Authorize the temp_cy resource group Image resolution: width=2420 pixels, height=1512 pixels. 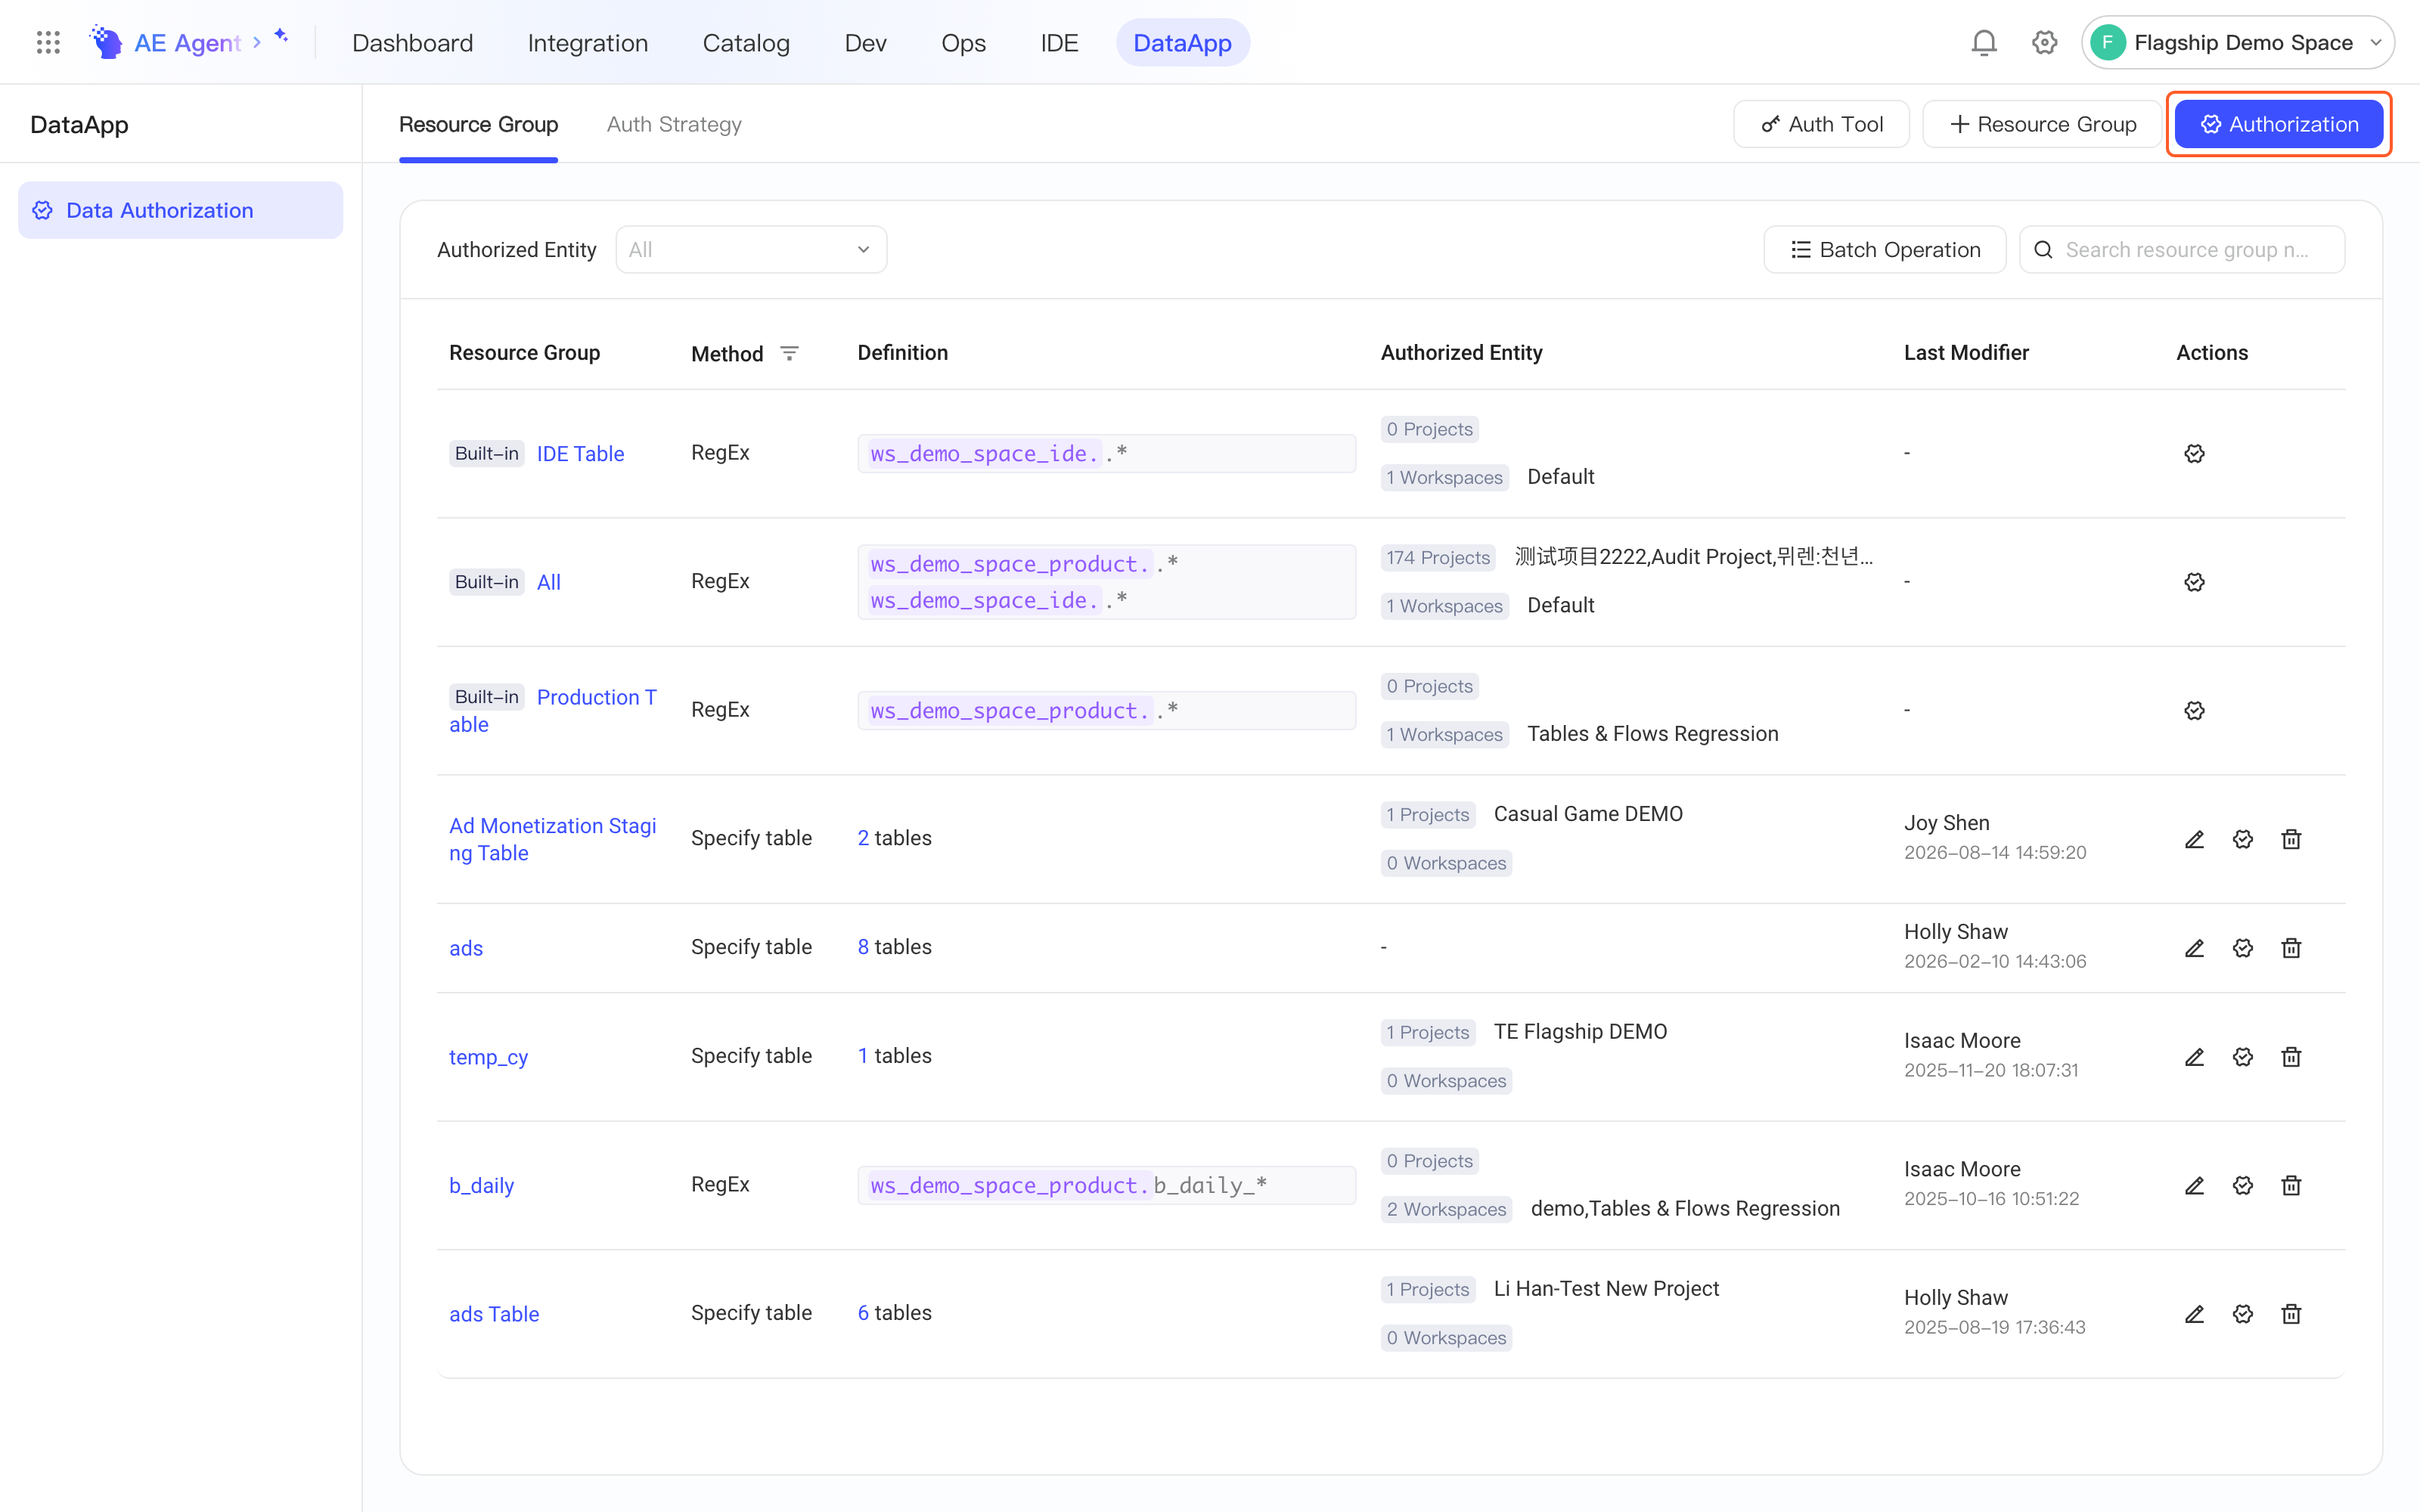2243,1057
